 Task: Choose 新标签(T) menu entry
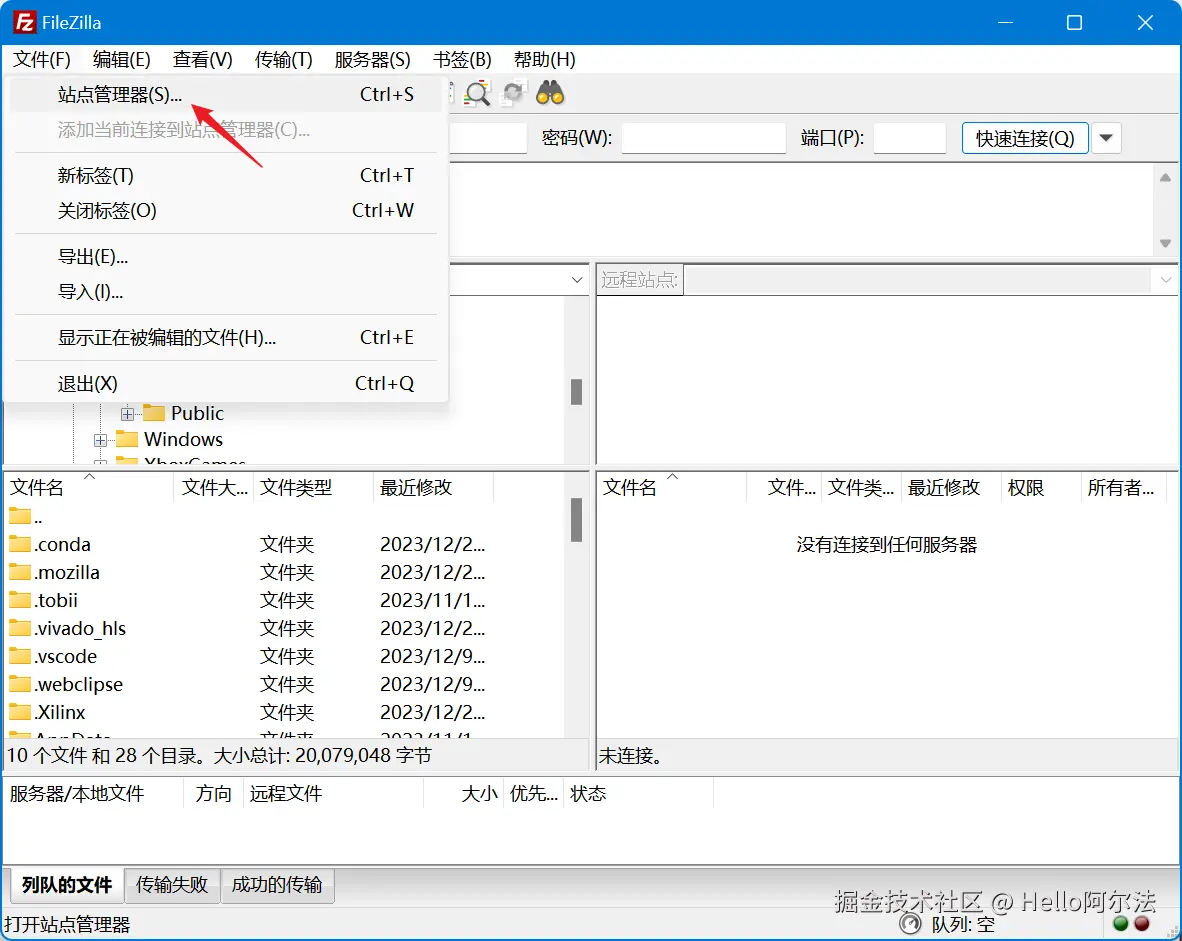tap(226, 176)
